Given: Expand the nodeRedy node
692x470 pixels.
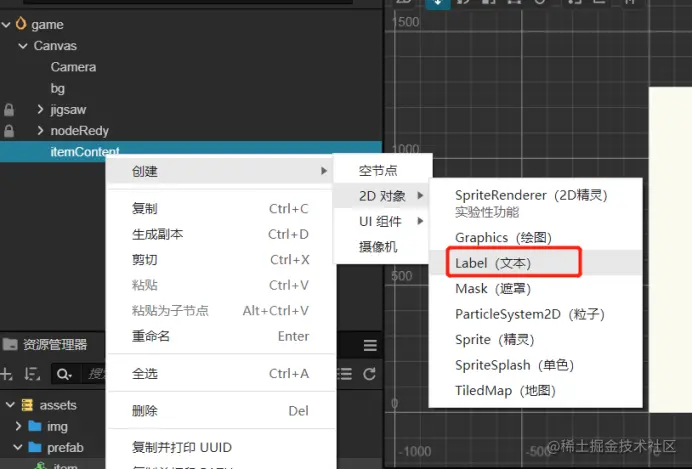Looking at the screenshot, I should coord(40,130).
